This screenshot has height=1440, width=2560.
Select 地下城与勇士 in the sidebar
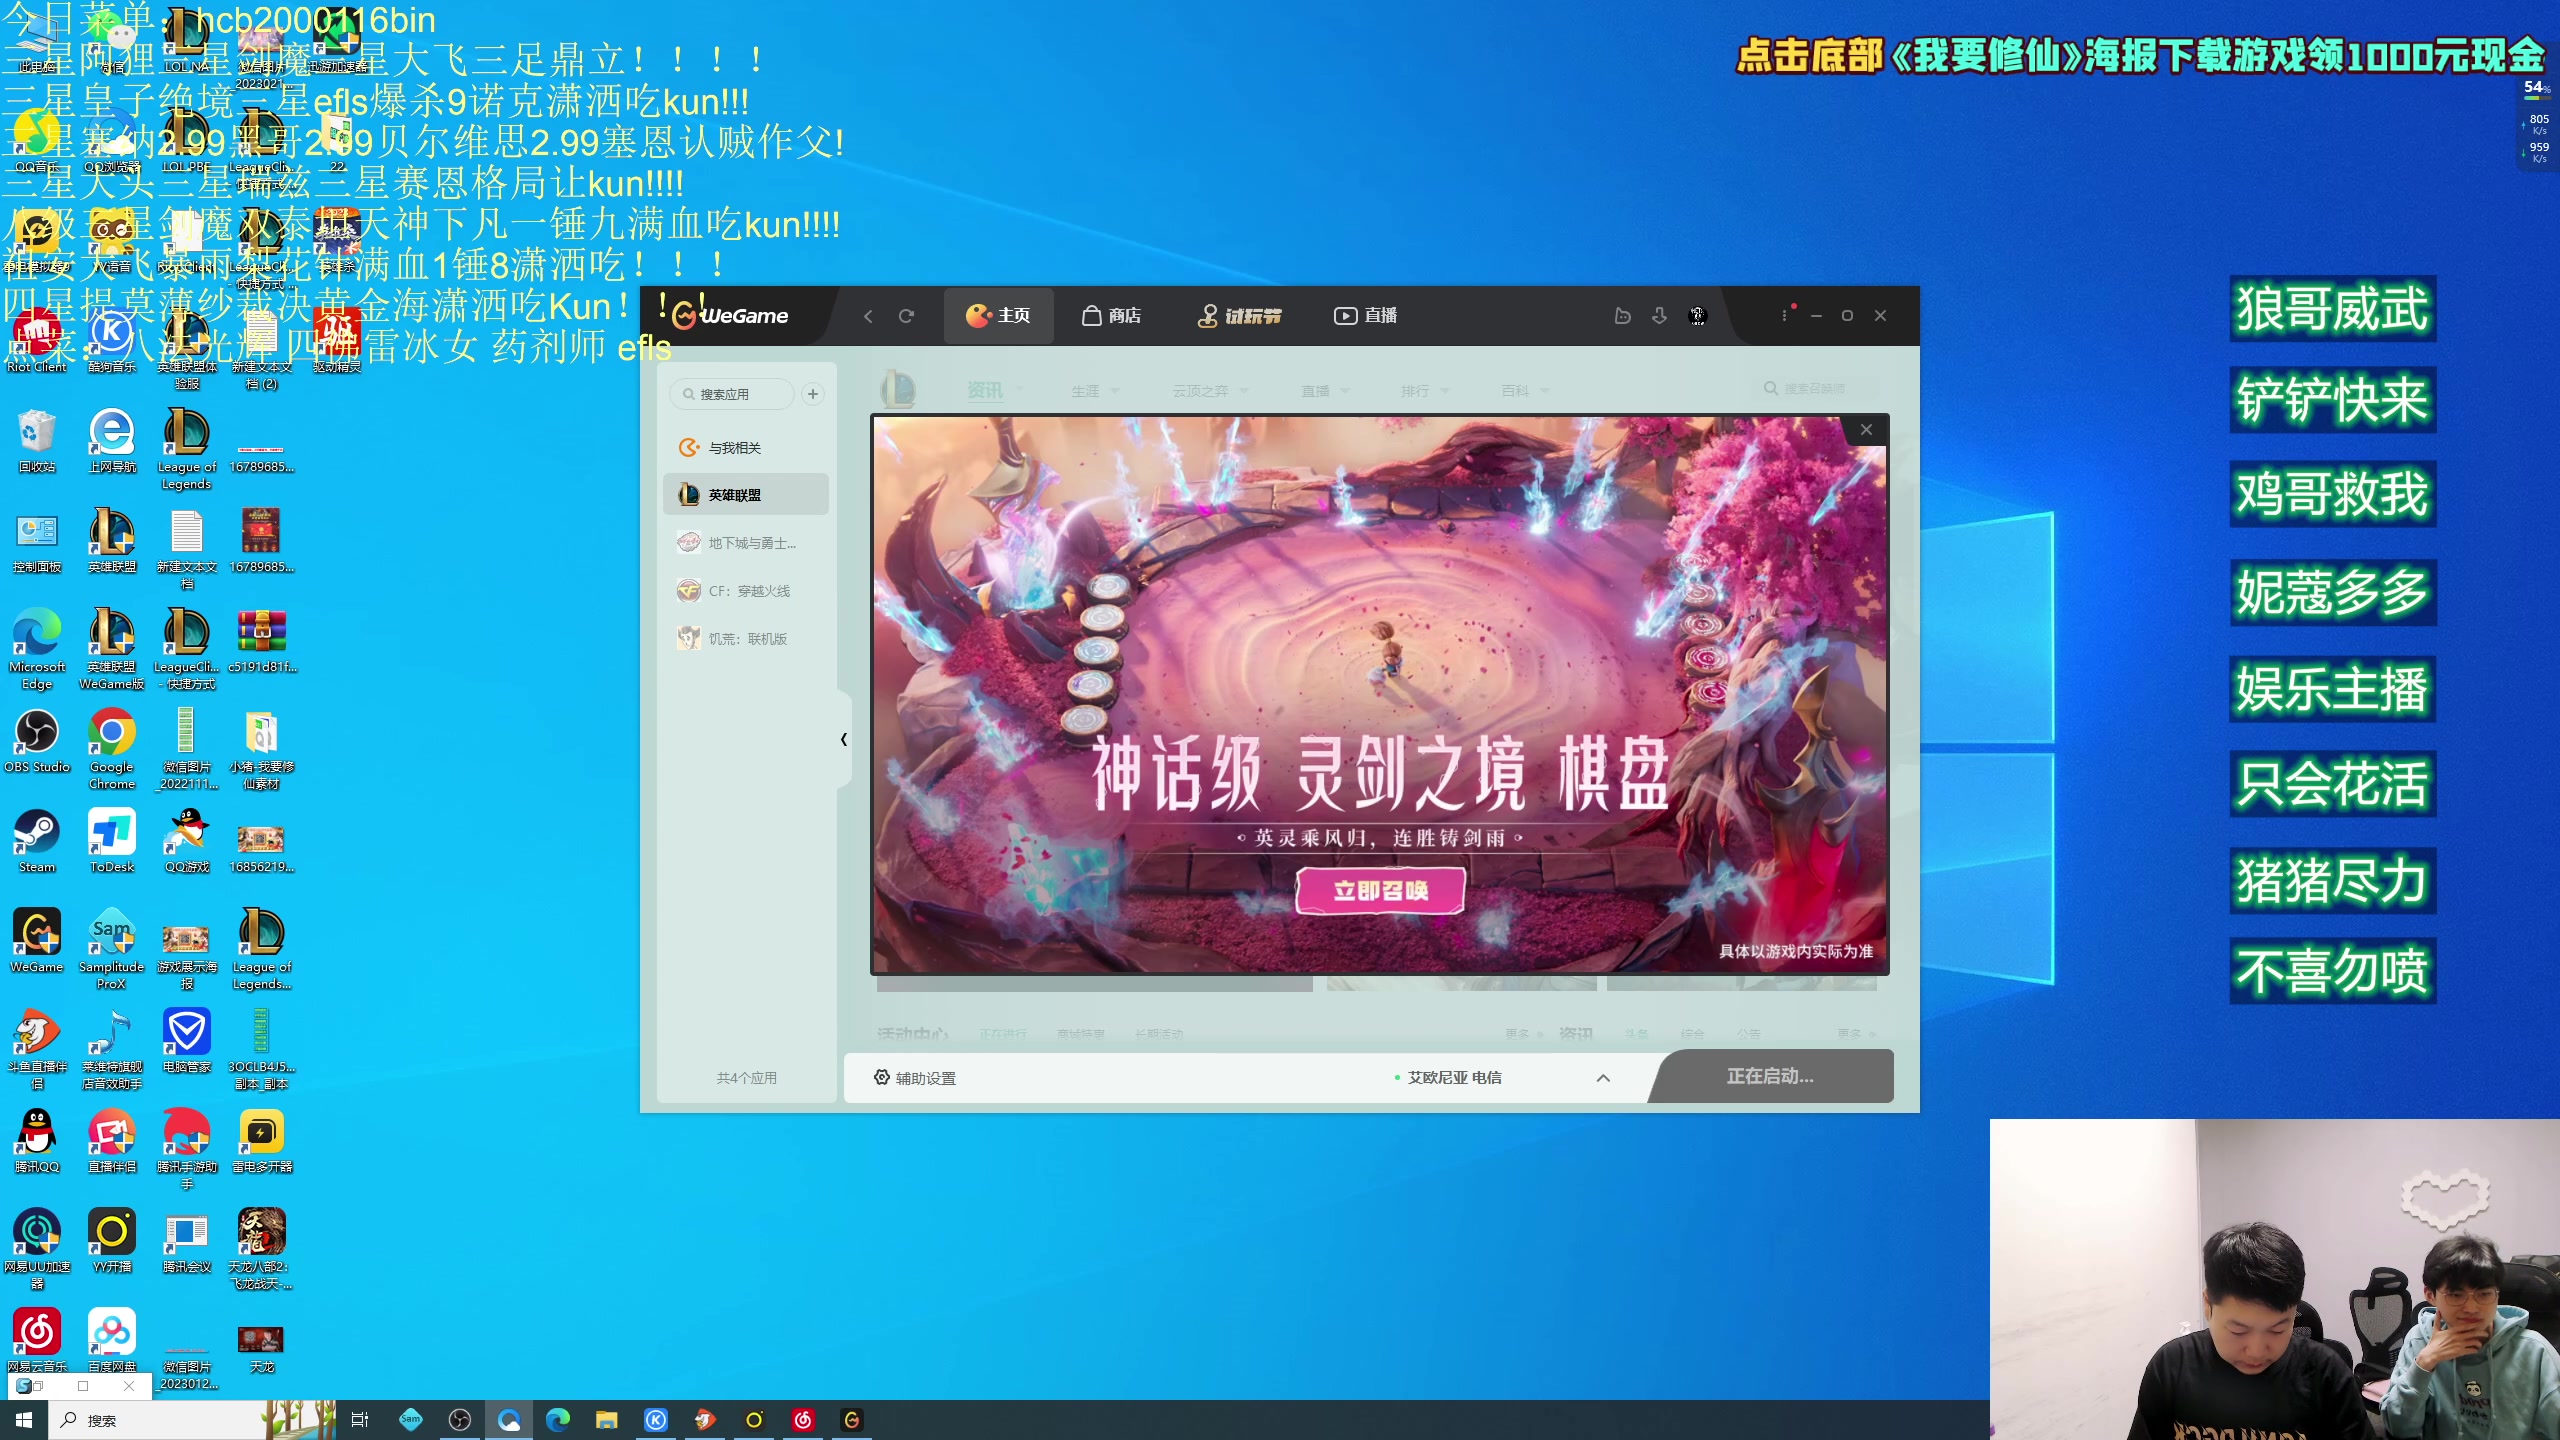(746, 543)
